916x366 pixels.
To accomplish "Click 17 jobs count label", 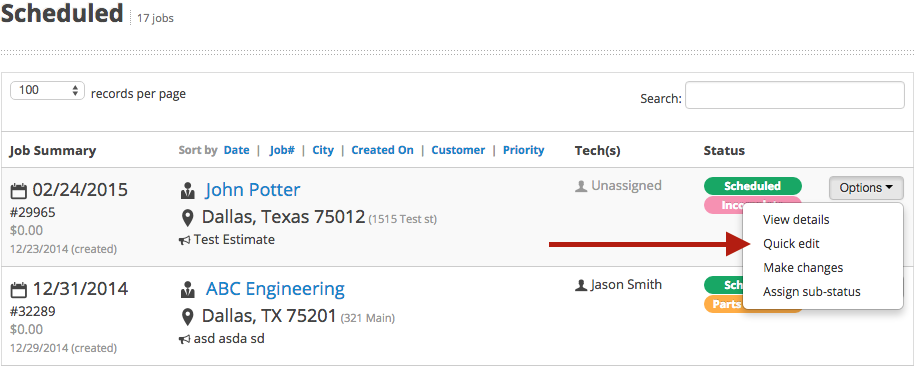I will (x=155, y=18).
